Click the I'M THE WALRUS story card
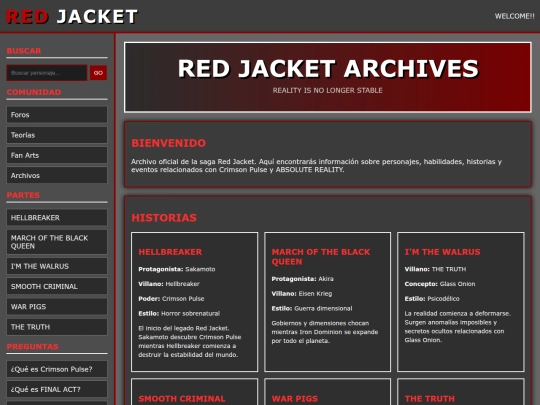Viewport: 540px width, 405px height. pos(461,302)
